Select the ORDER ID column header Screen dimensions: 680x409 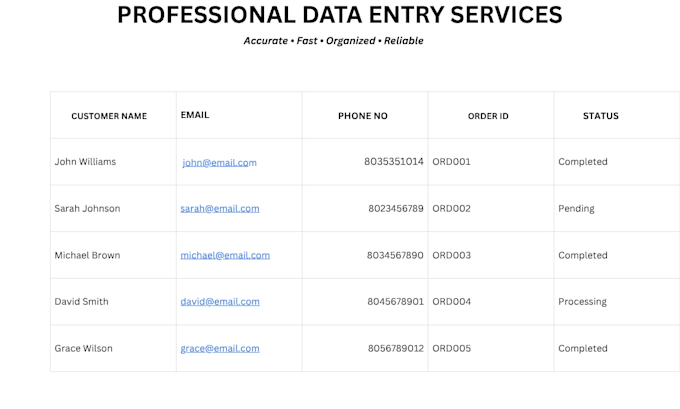pyautogui.click(x=491, y=115)
